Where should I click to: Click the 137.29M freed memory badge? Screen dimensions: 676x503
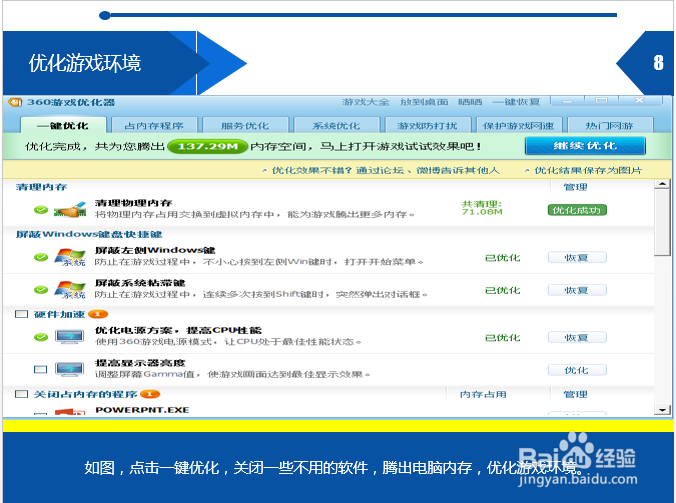207,146
